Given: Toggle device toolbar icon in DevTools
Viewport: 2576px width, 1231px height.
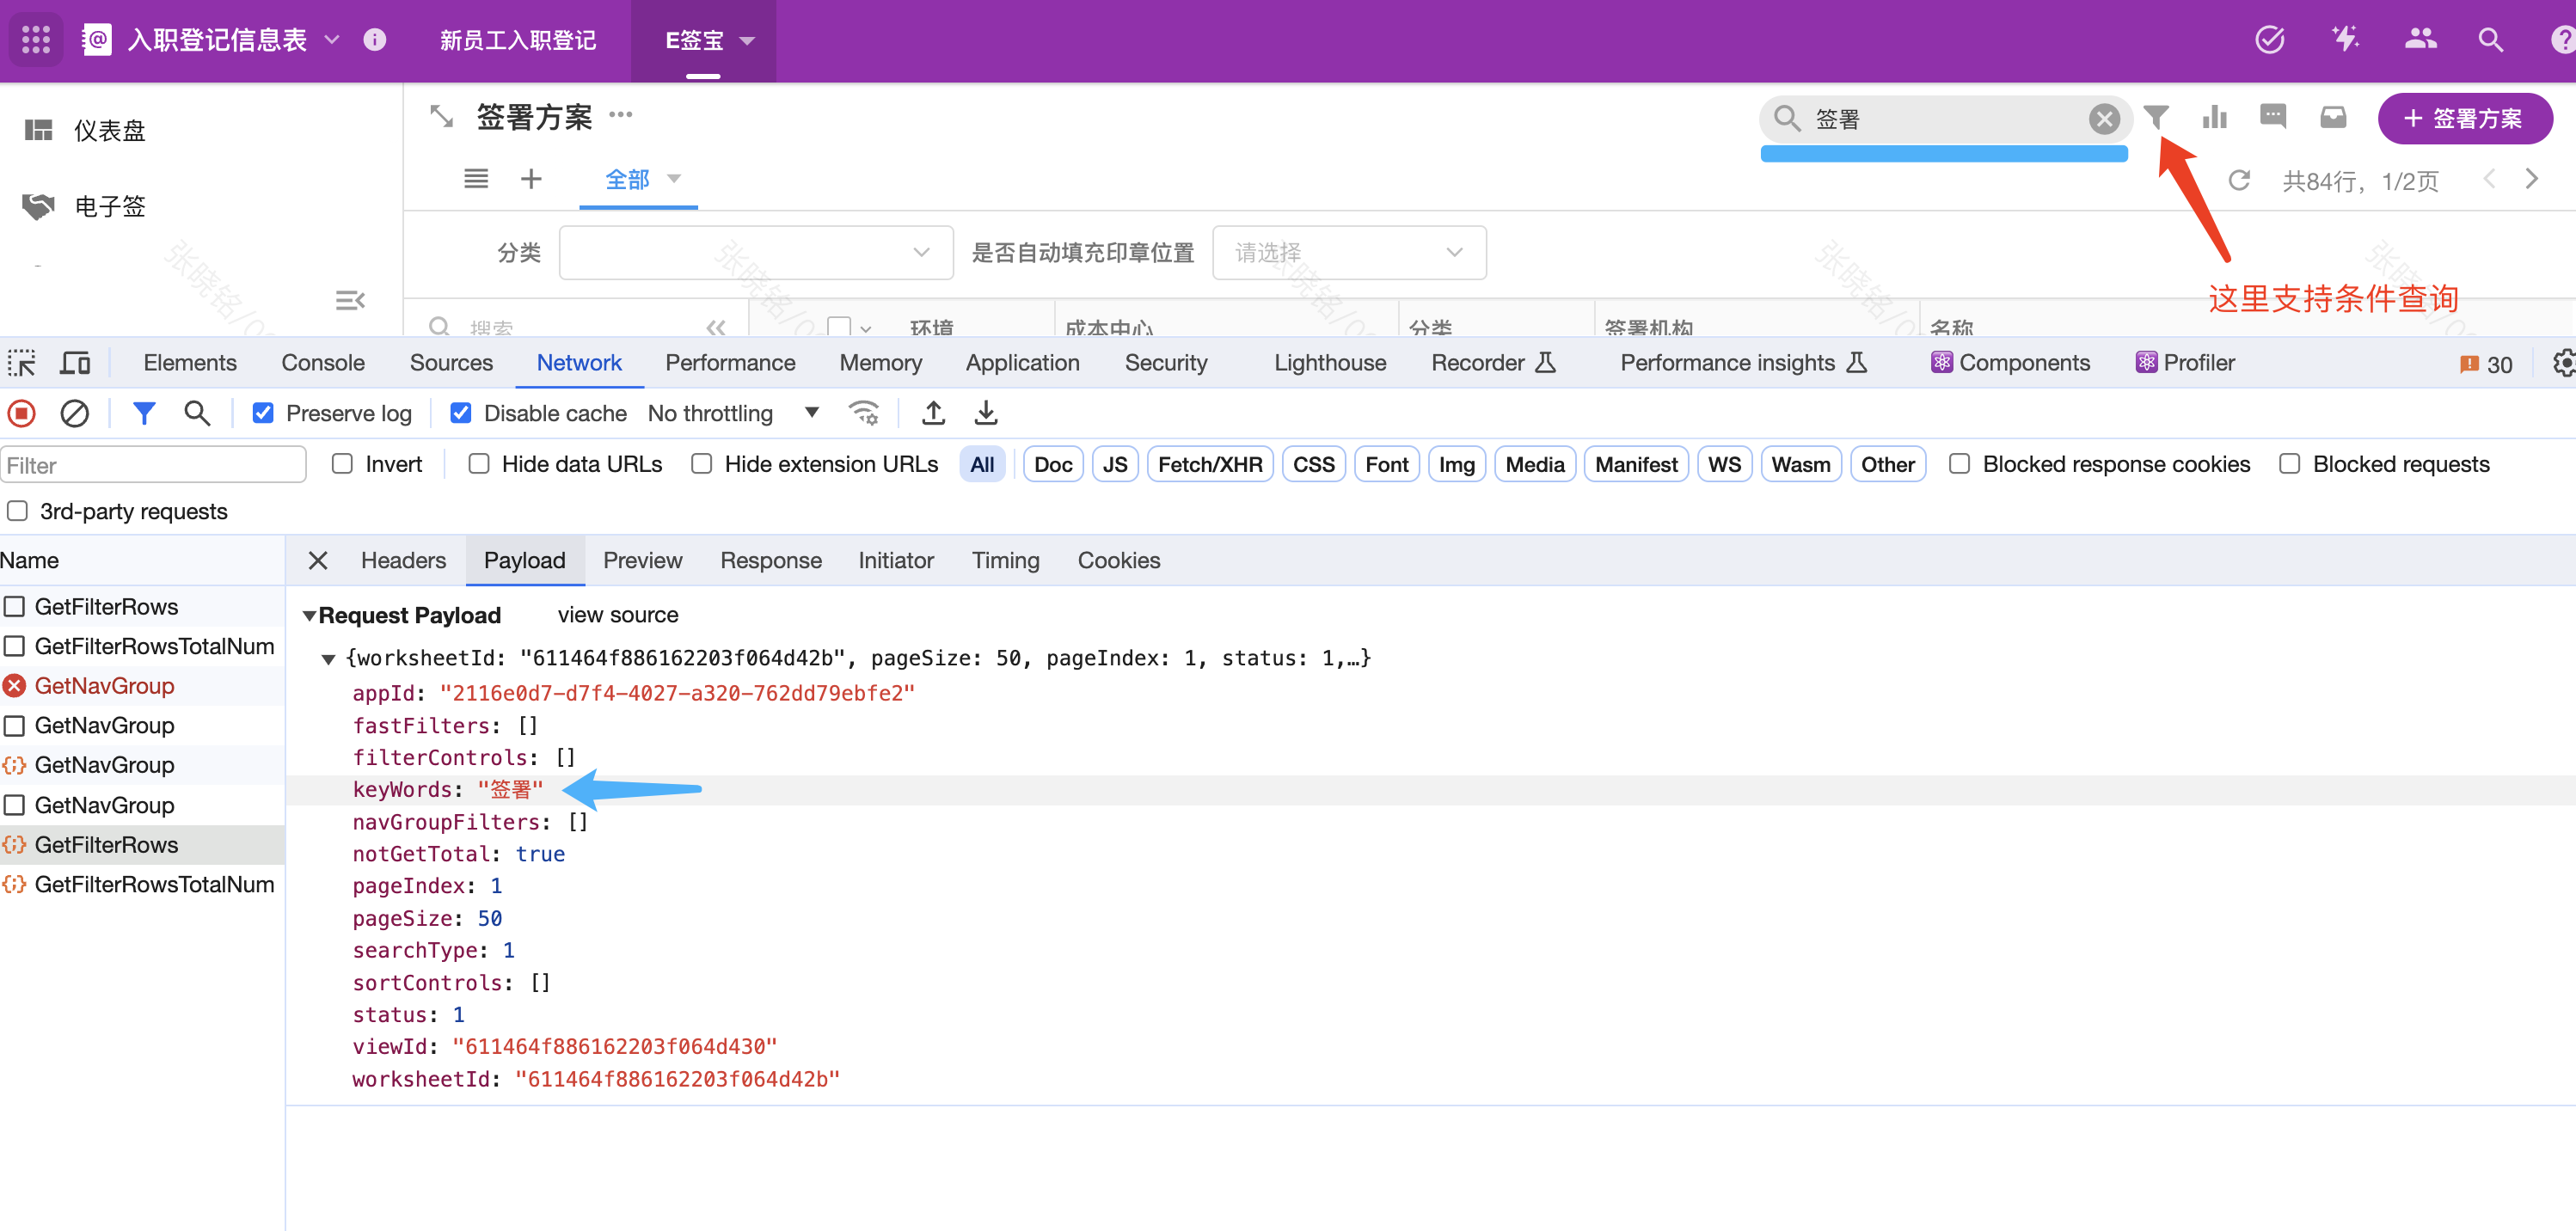Looking at the screenshot, I should [75, 363].
